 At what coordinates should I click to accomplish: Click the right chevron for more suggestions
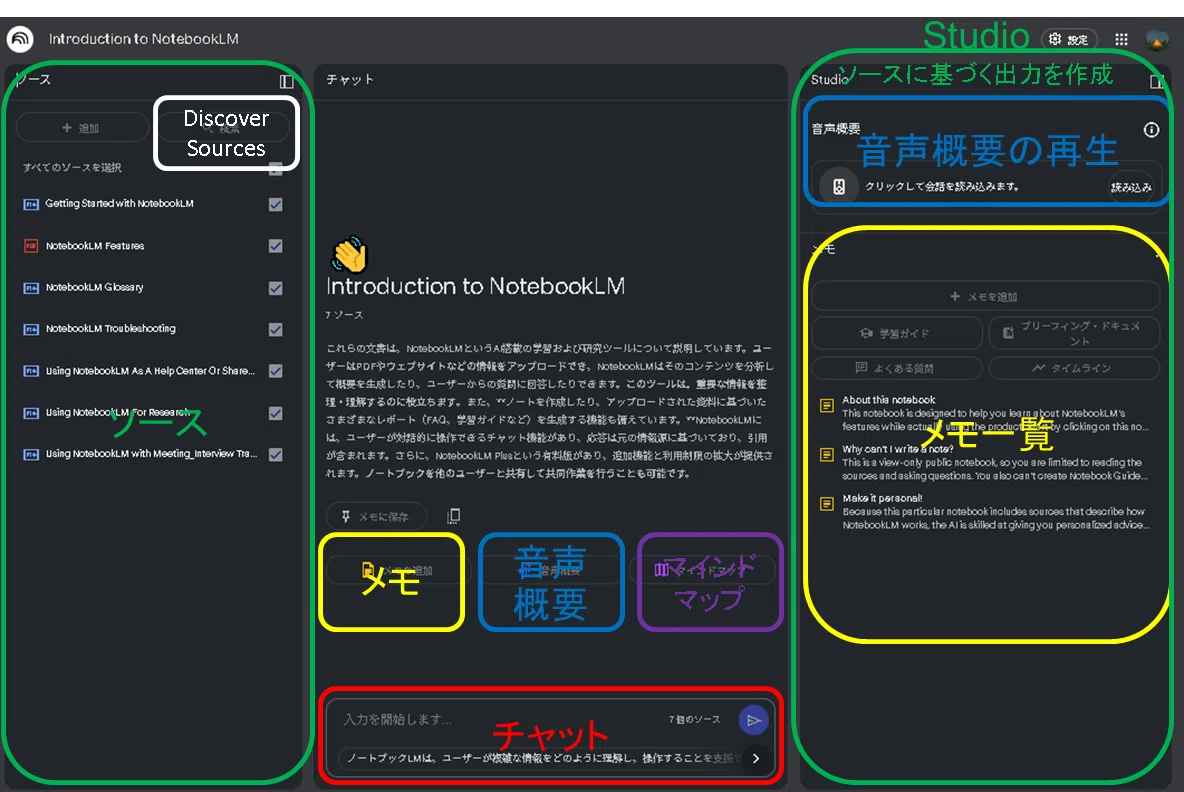coord(756,757)
